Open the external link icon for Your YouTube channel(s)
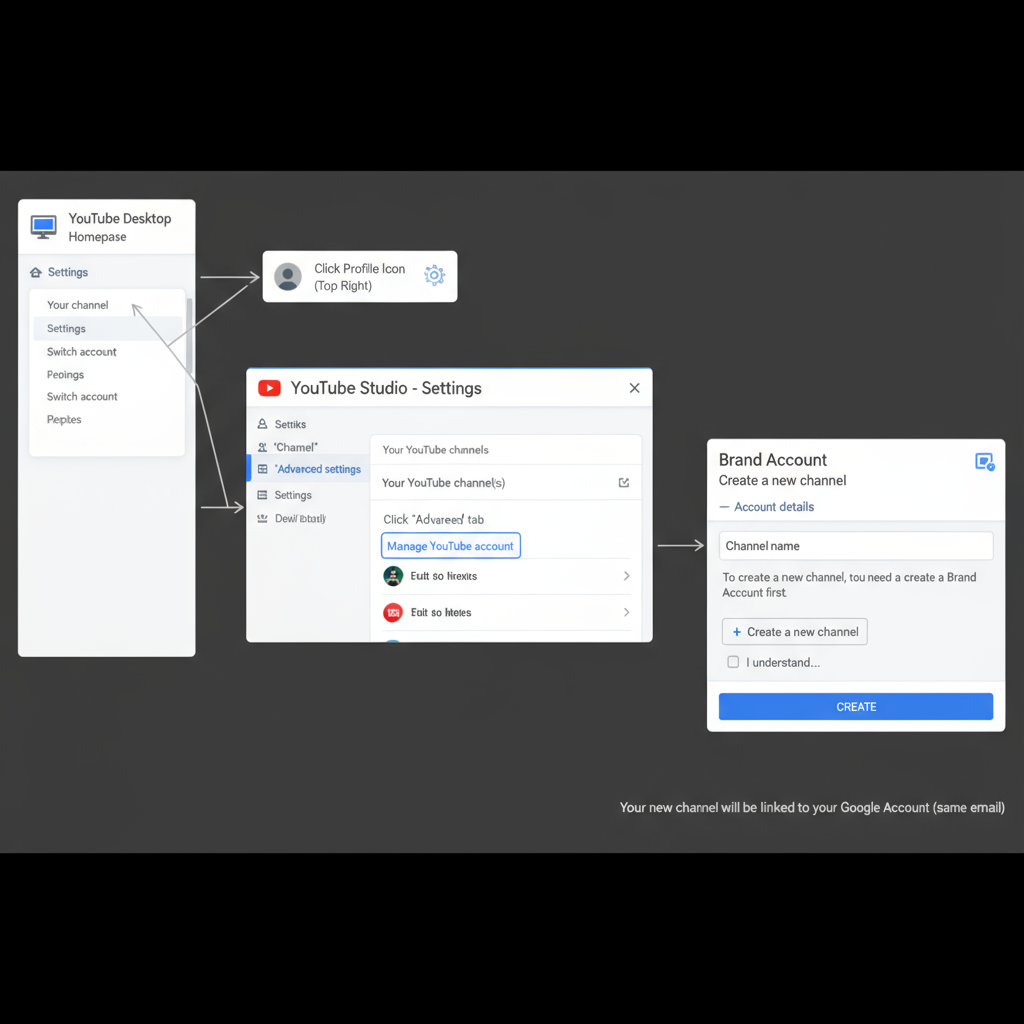The image size is (1024, 1024). click(624, 483)
